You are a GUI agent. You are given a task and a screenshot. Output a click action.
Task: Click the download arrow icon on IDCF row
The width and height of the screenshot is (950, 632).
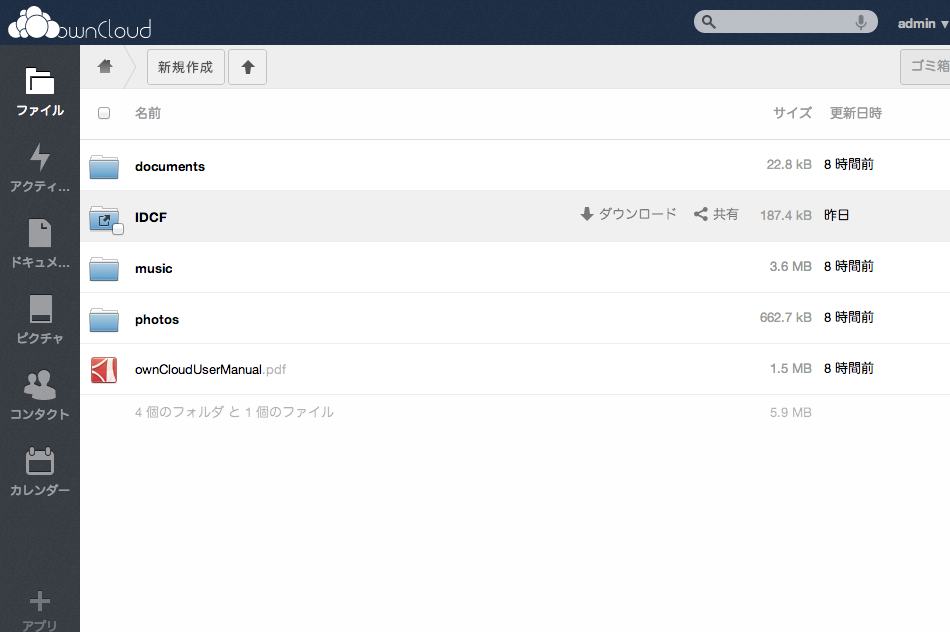pyautogui.click(x=586, y=214)
